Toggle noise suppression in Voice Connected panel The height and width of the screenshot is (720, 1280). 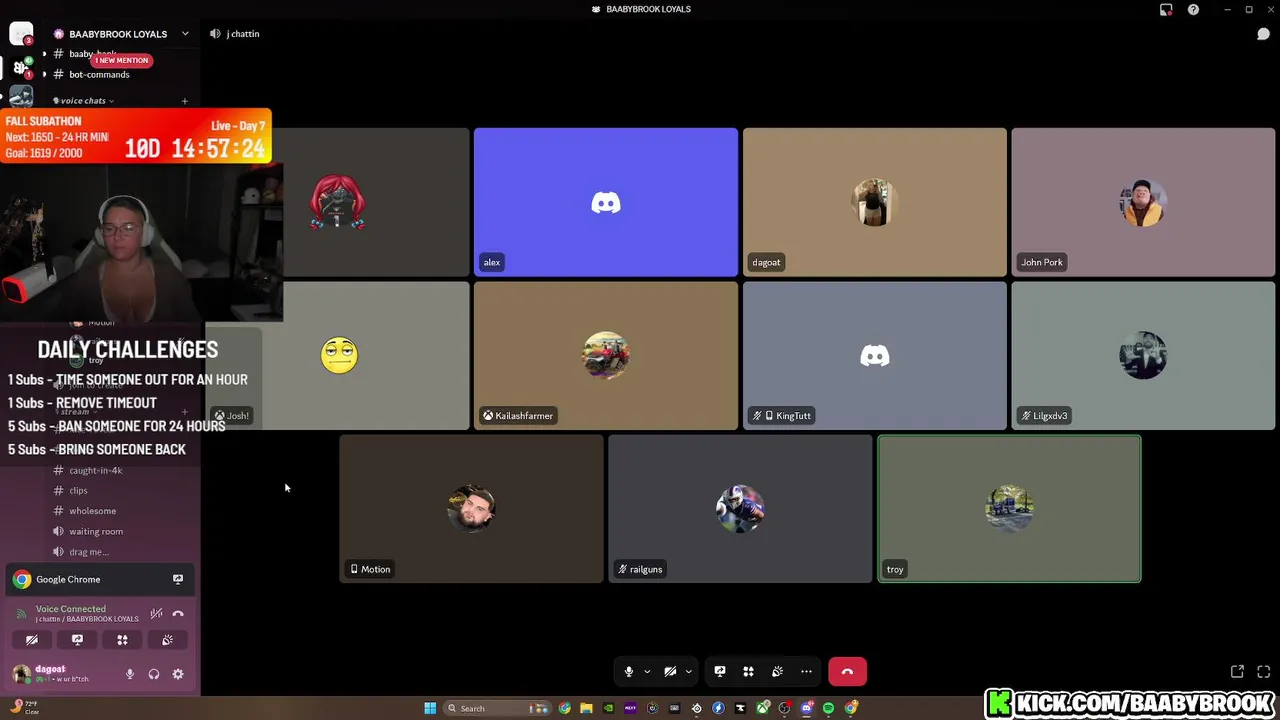pyautogui.click(x=156, y=613)
